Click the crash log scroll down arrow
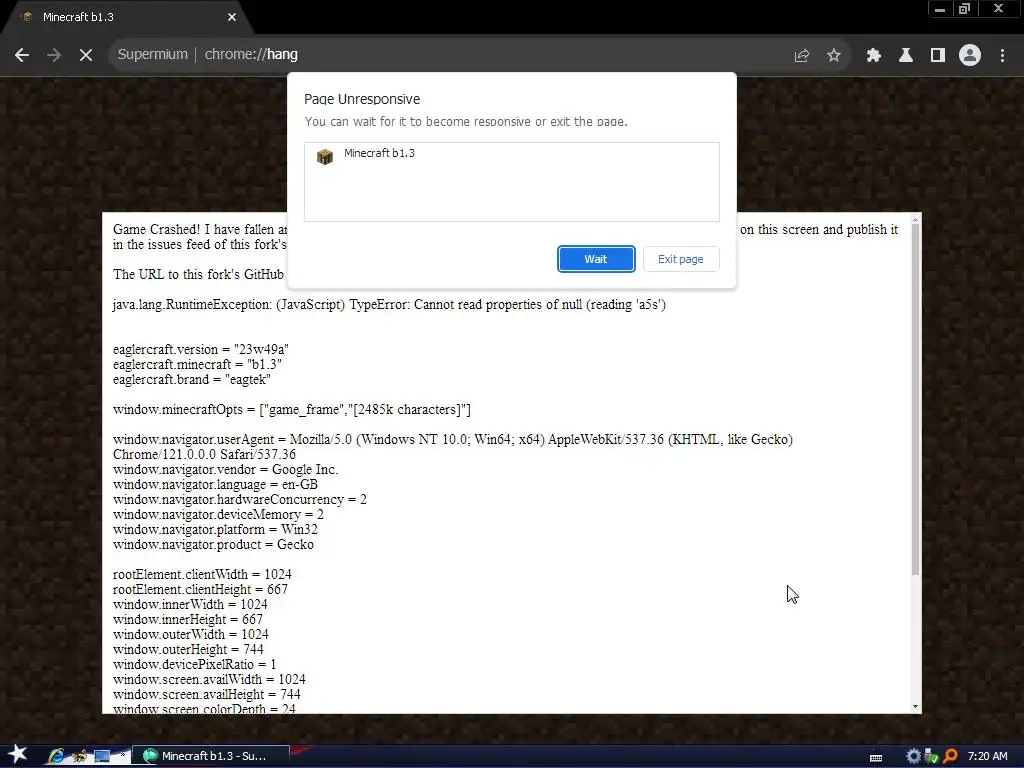This screenshot has height=768, width=1024. click(x=915, y=707)
